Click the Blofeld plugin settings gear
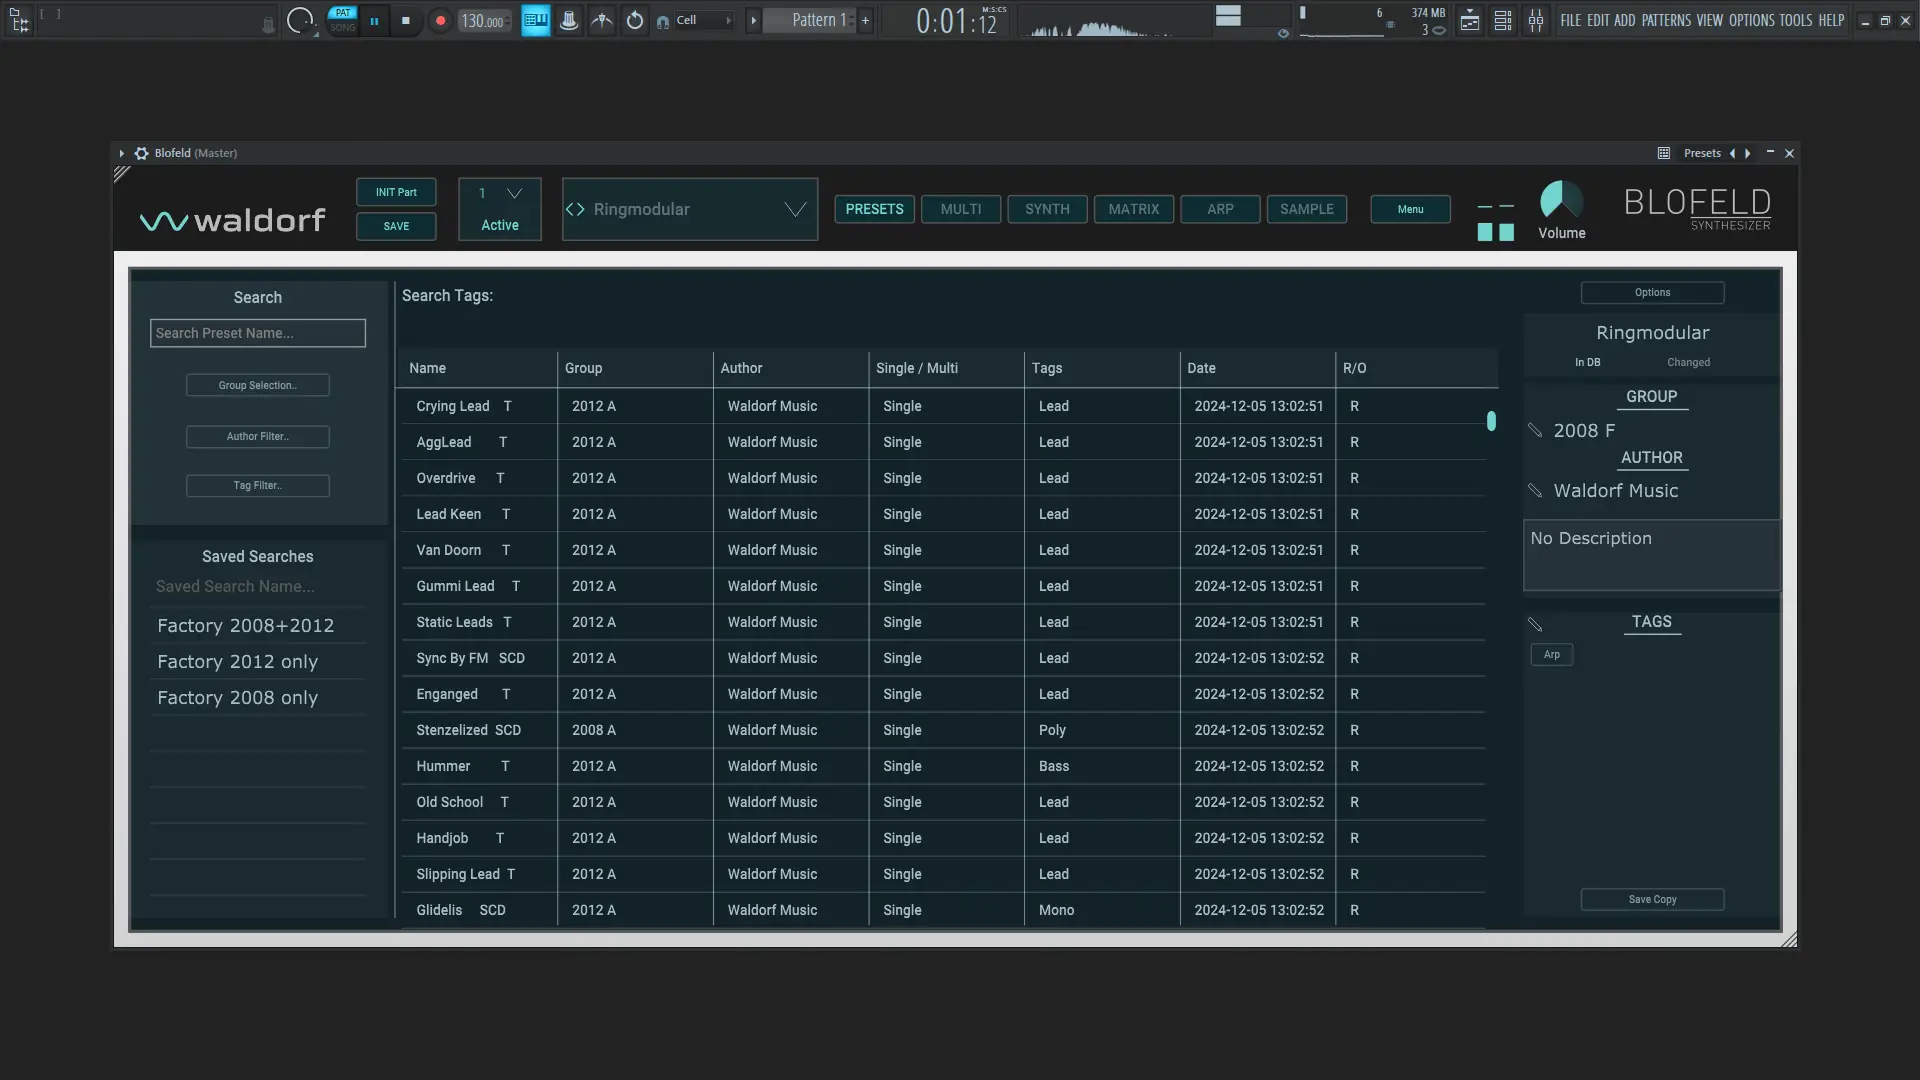 point(141,153)
